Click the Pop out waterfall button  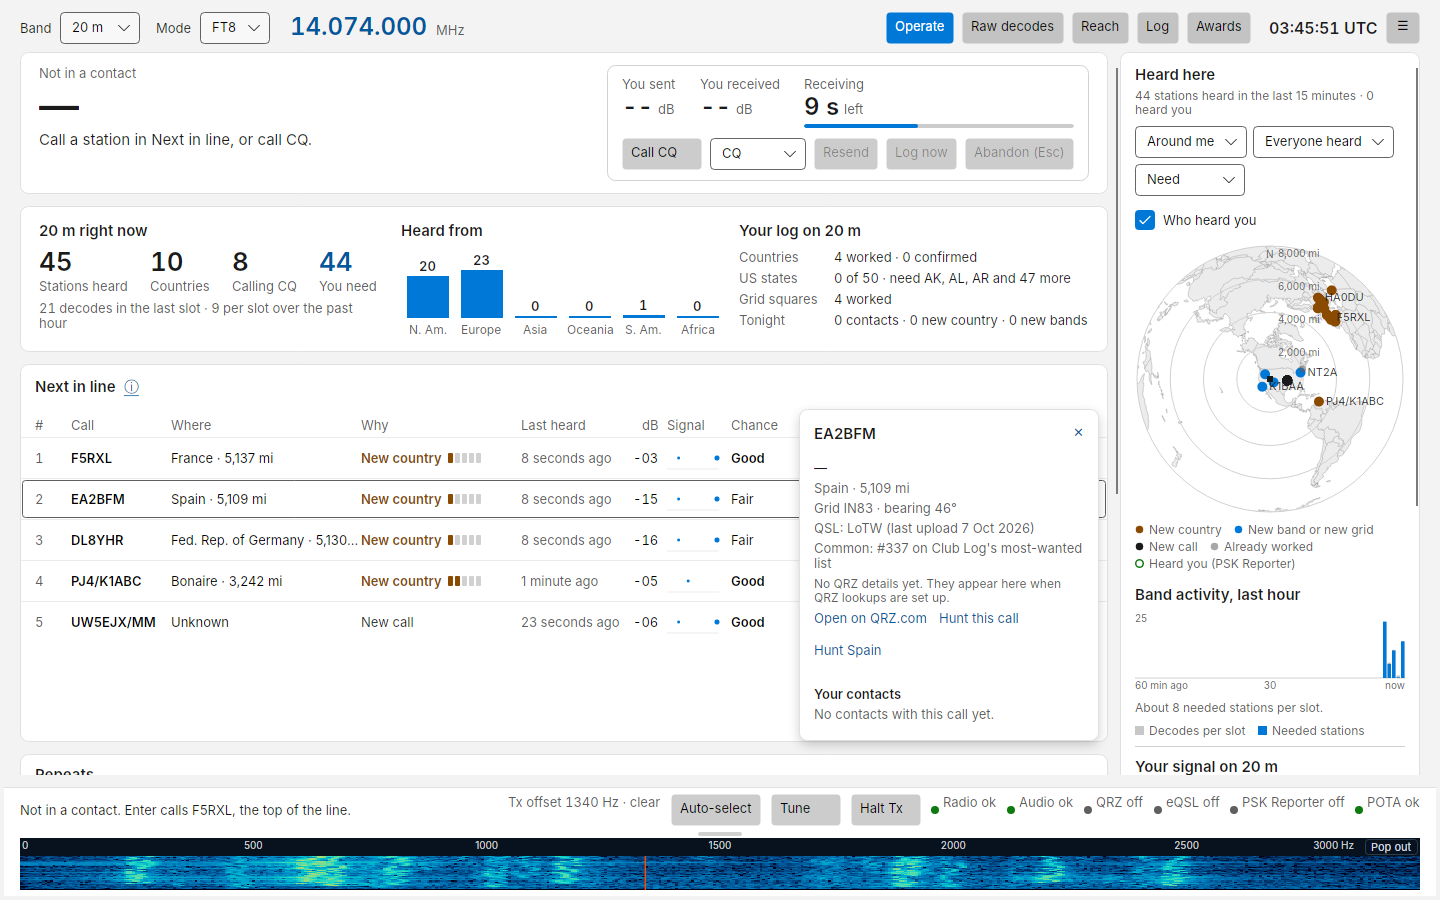(x=1391, y=847)
